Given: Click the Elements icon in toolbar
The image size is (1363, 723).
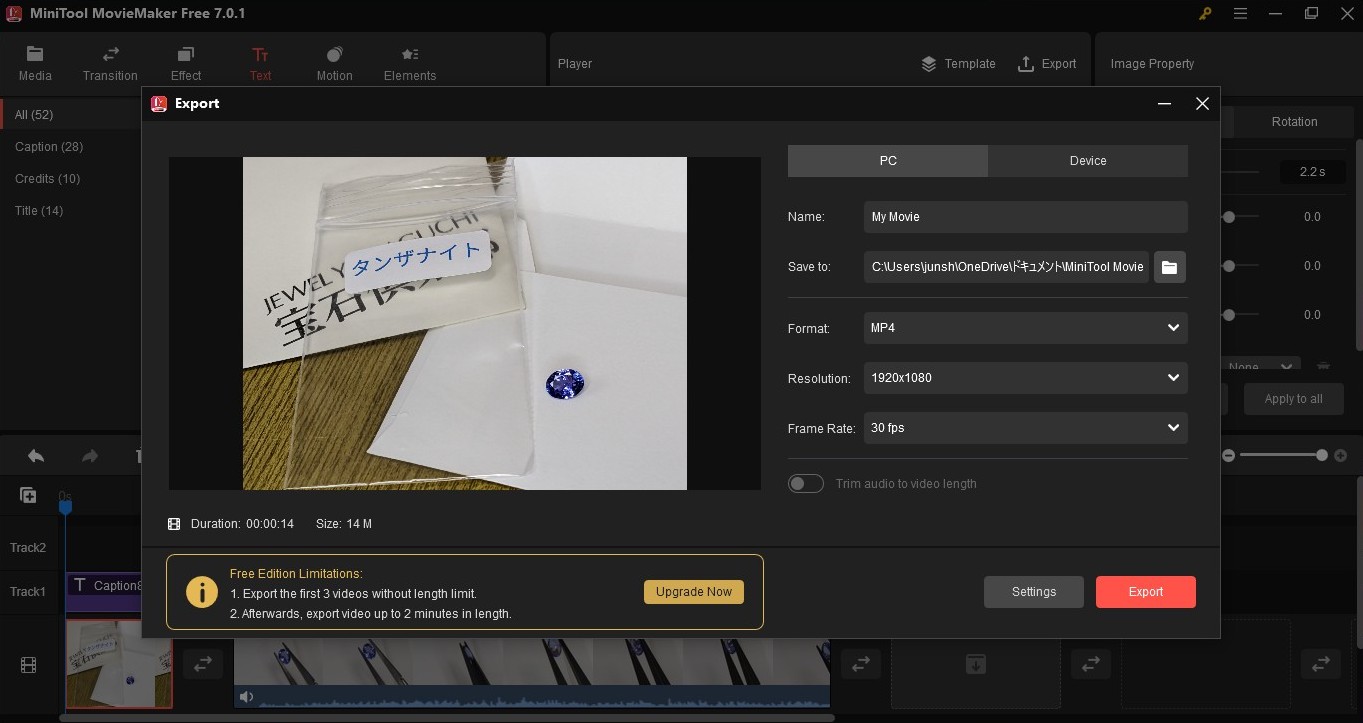Looking at the screenshot, I should [410, 55].
